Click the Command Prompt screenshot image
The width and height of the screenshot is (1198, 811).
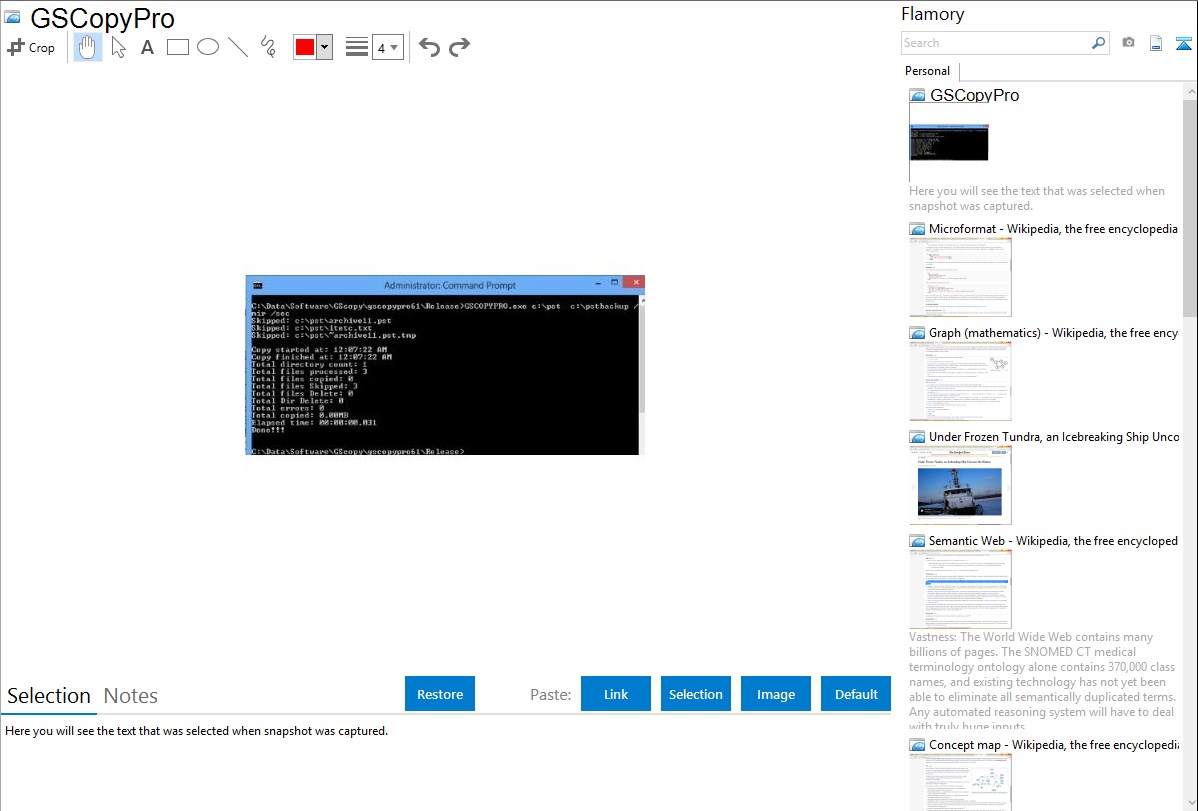pos(445,365)
